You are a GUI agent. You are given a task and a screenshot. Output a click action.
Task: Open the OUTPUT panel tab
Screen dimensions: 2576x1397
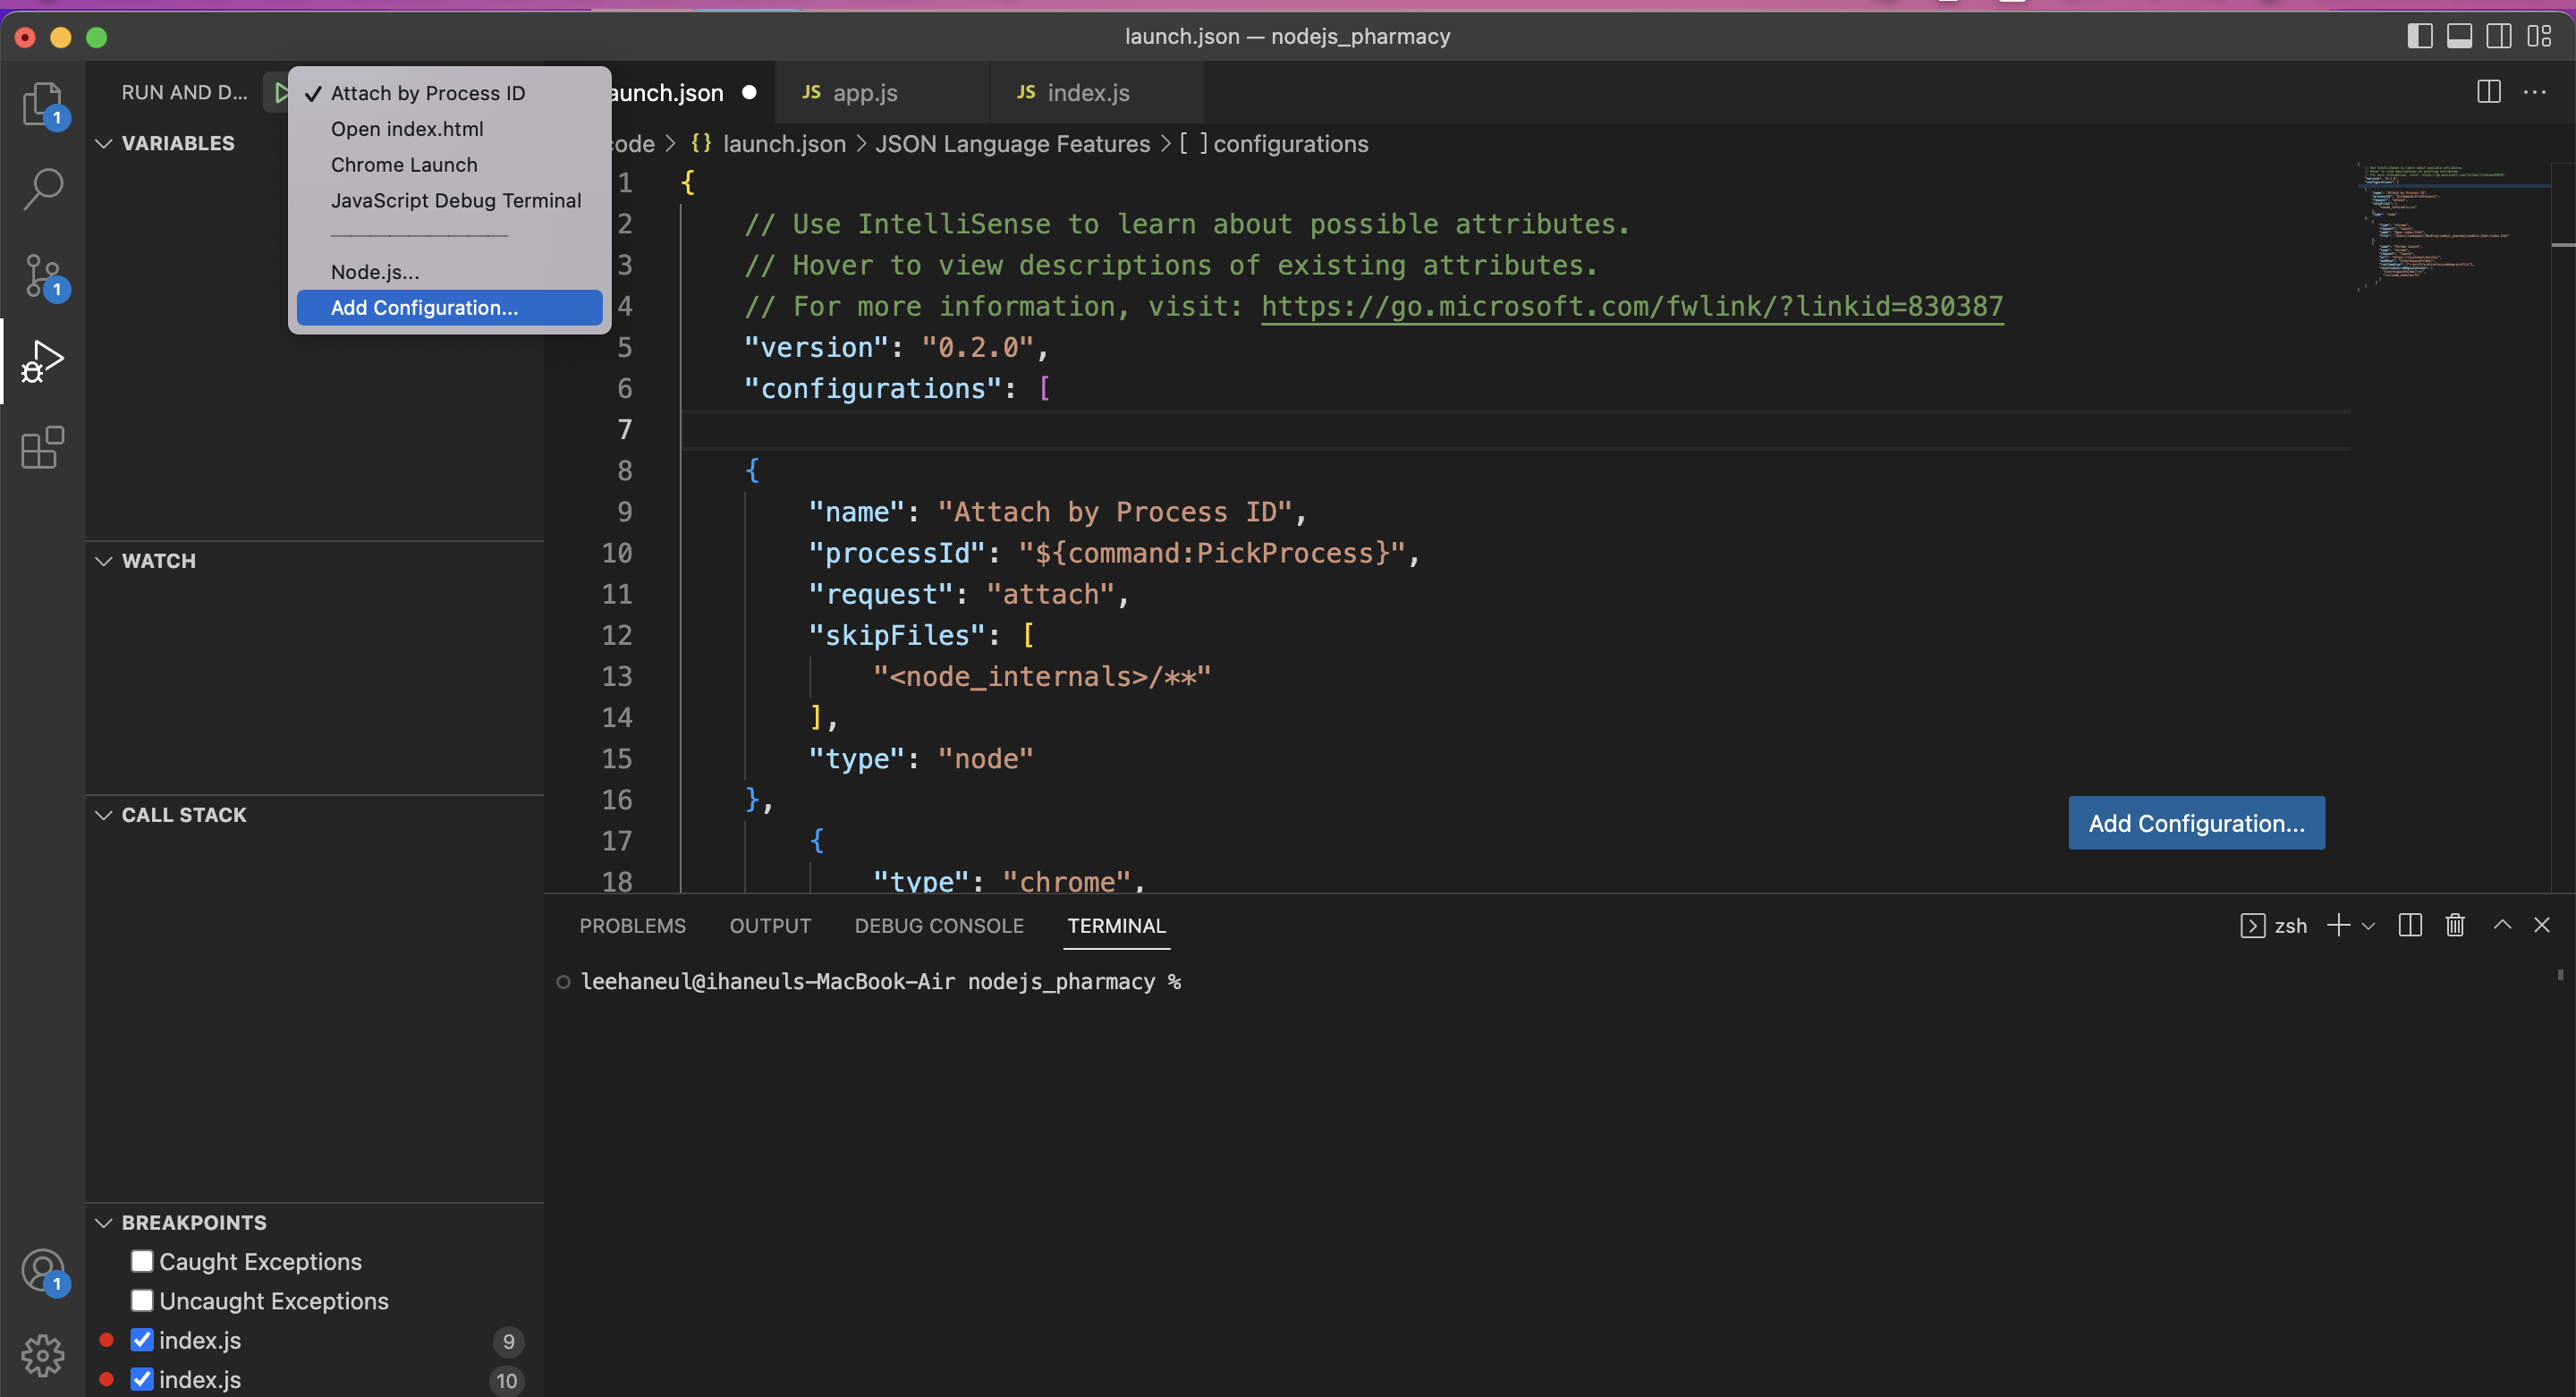pyautogui.click(x=770, y=925)
